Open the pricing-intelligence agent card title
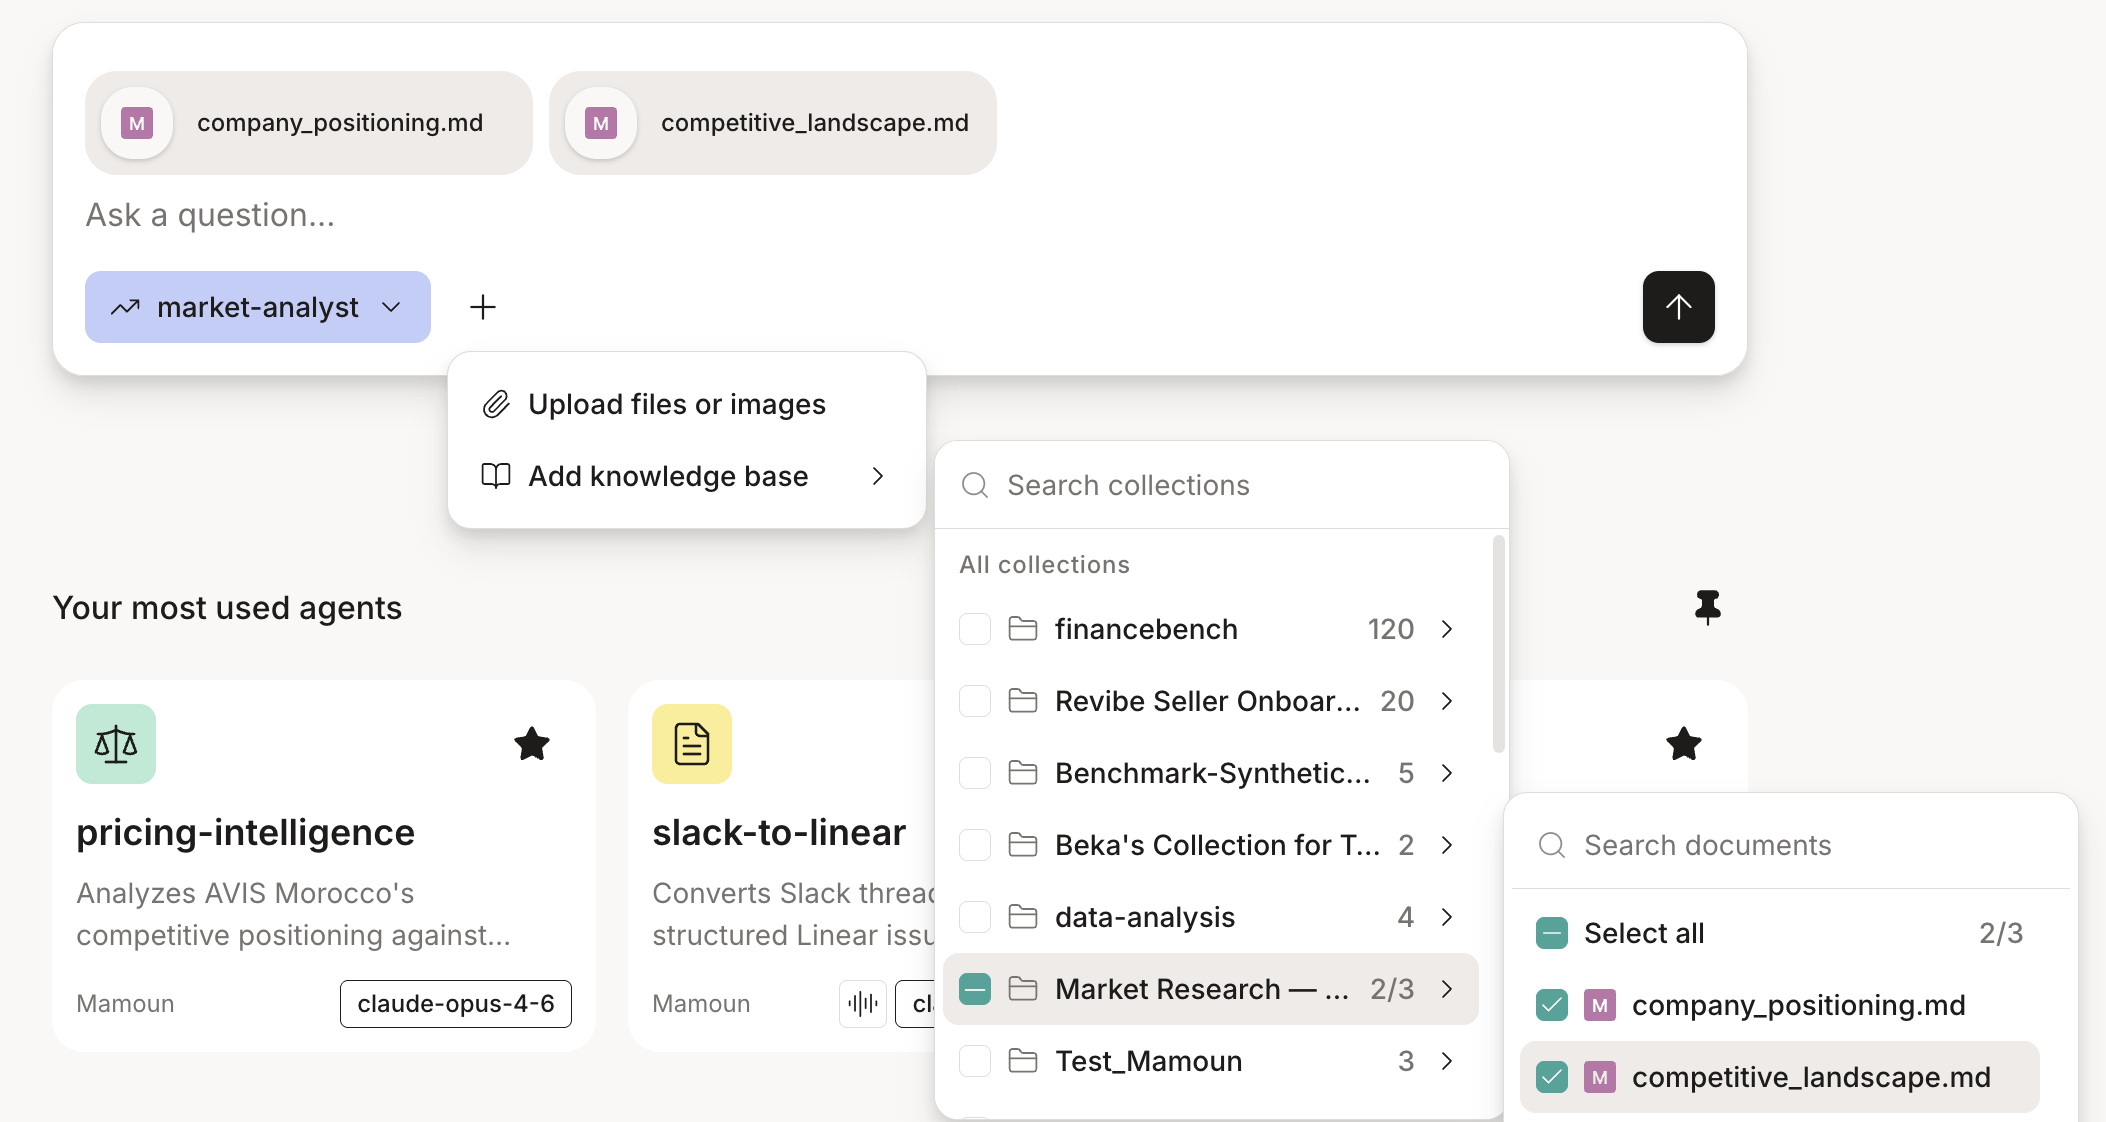The image size is (2106, 1122). click(x=246, y=832)
